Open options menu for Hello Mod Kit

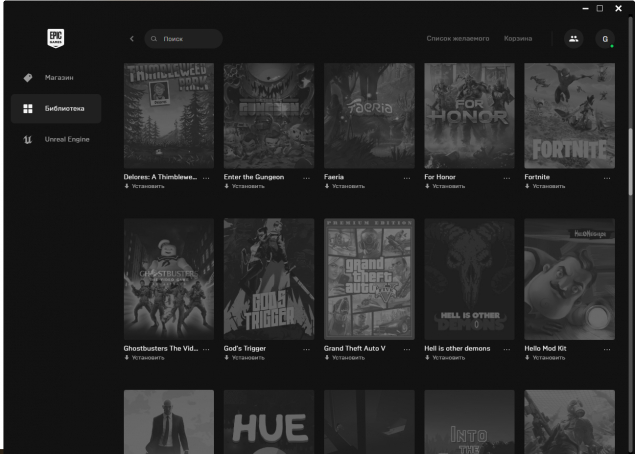point(607,349)
